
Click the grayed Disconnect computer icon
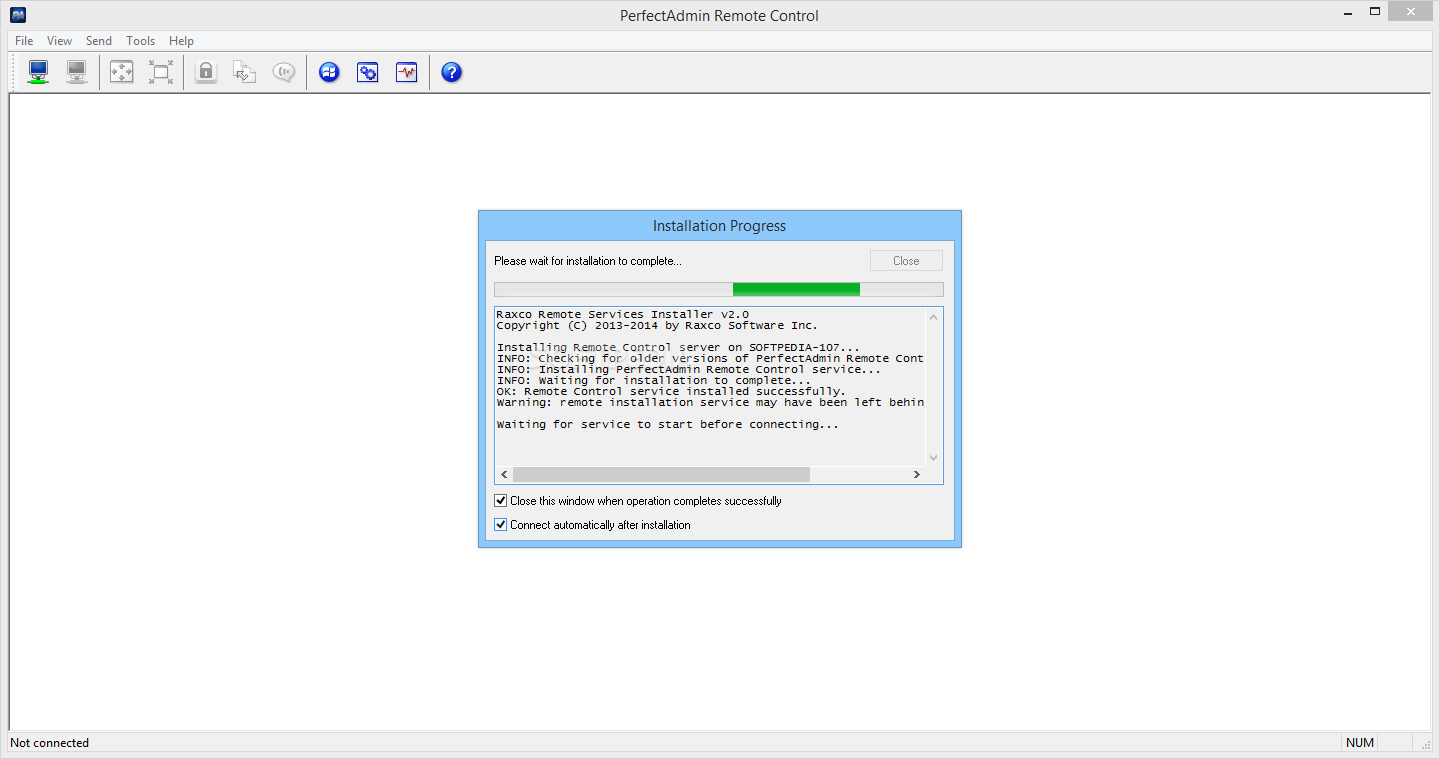click(x=77, y=72)
